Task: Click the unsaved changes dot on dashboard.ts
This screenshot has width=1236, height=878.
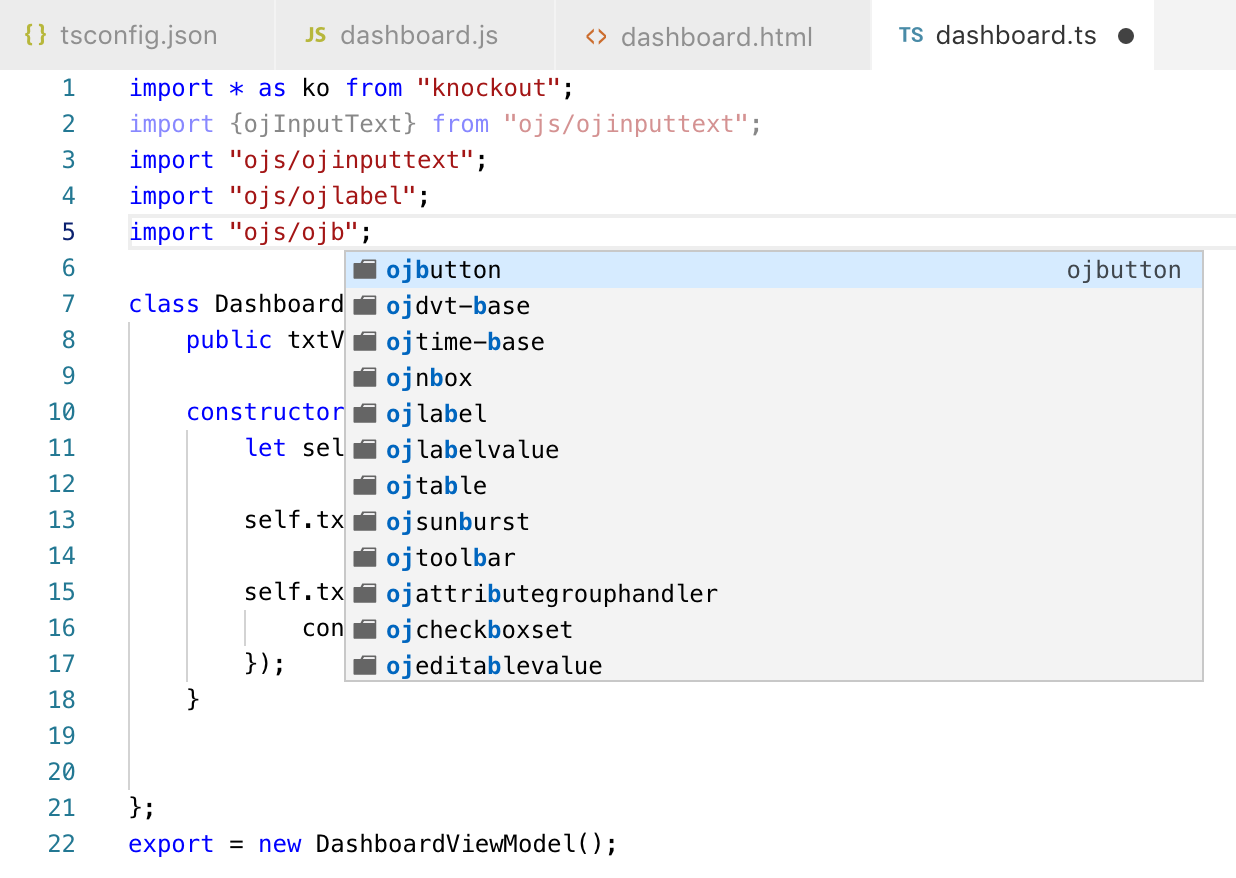Action: 1126,35
